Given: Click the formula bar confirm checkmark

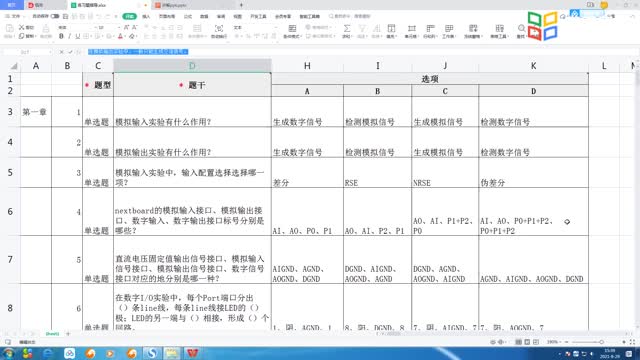Looking at the screenshot, I should tap(70, 52).
